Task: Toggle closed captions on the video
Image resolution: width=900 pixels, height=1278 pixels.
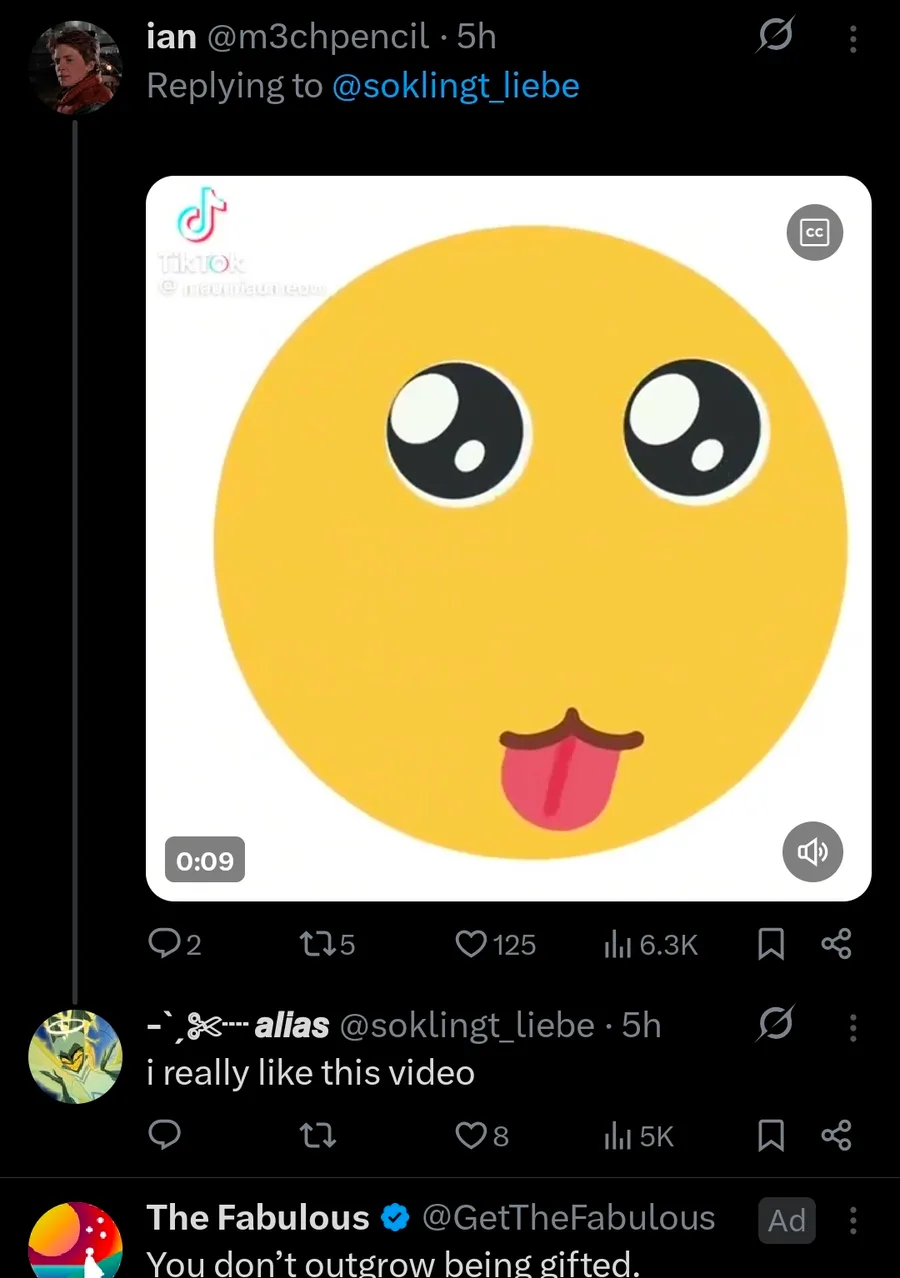Action: click(x=814, y=233)
